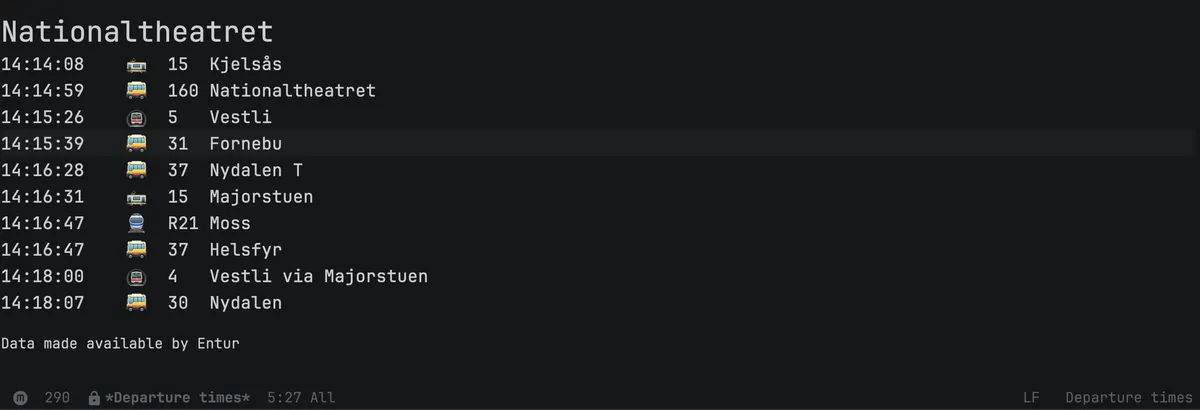Viewport: 1200px width, 410px height.
Task: Click the metro icon for line 5 Vestli
Action: click(x=136, y=118)
